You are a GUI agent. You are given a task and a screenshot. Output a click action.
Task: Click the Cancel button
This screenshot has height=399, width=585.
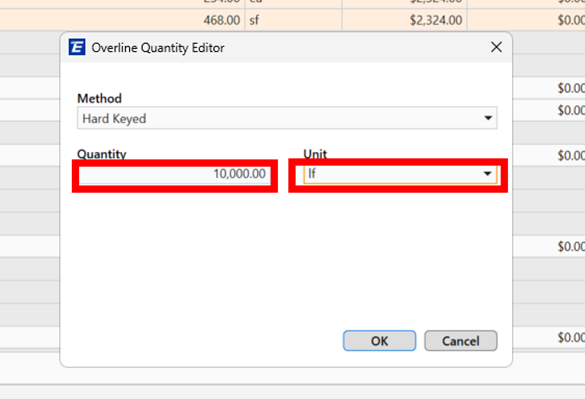461,340
